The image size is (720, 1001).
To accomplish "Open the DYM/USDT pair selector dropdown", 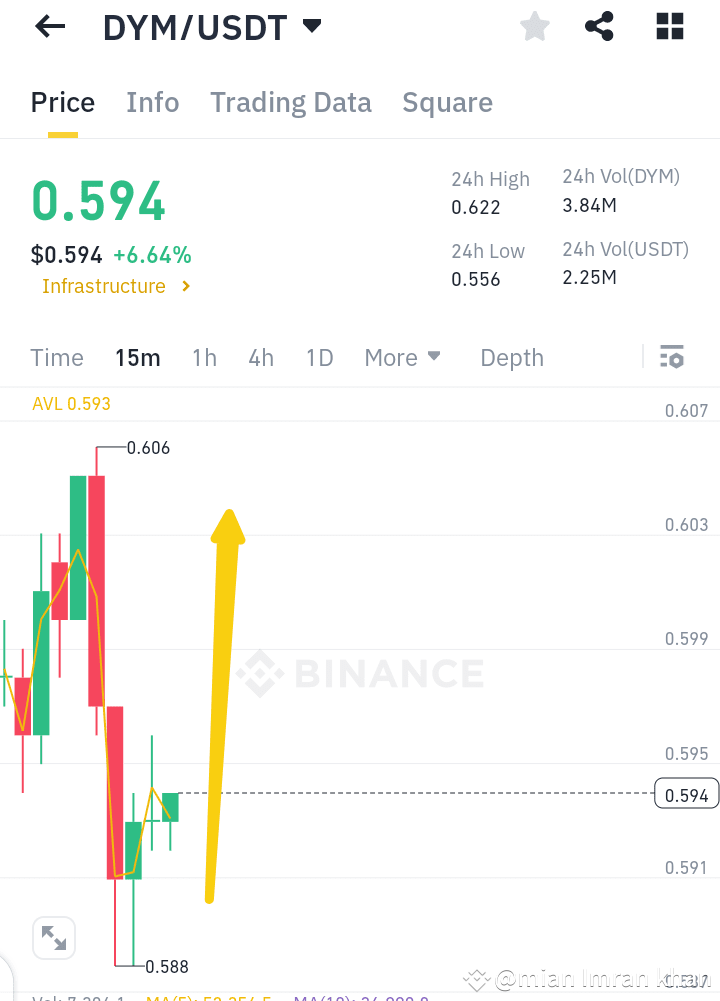I will tap(211, 27).
